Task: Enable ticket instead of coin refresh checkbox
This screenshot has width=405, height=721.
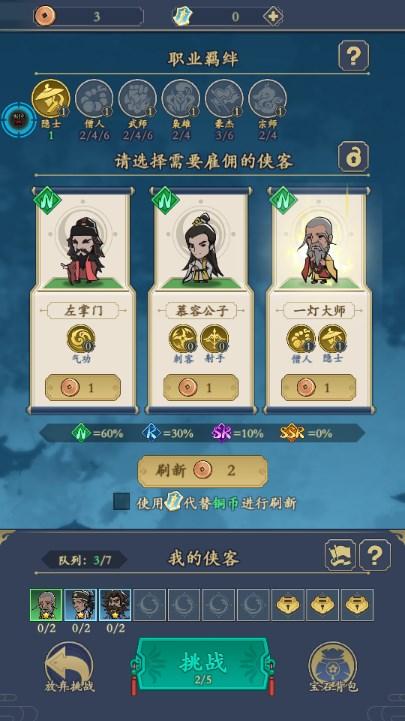Action: [121, 502]
